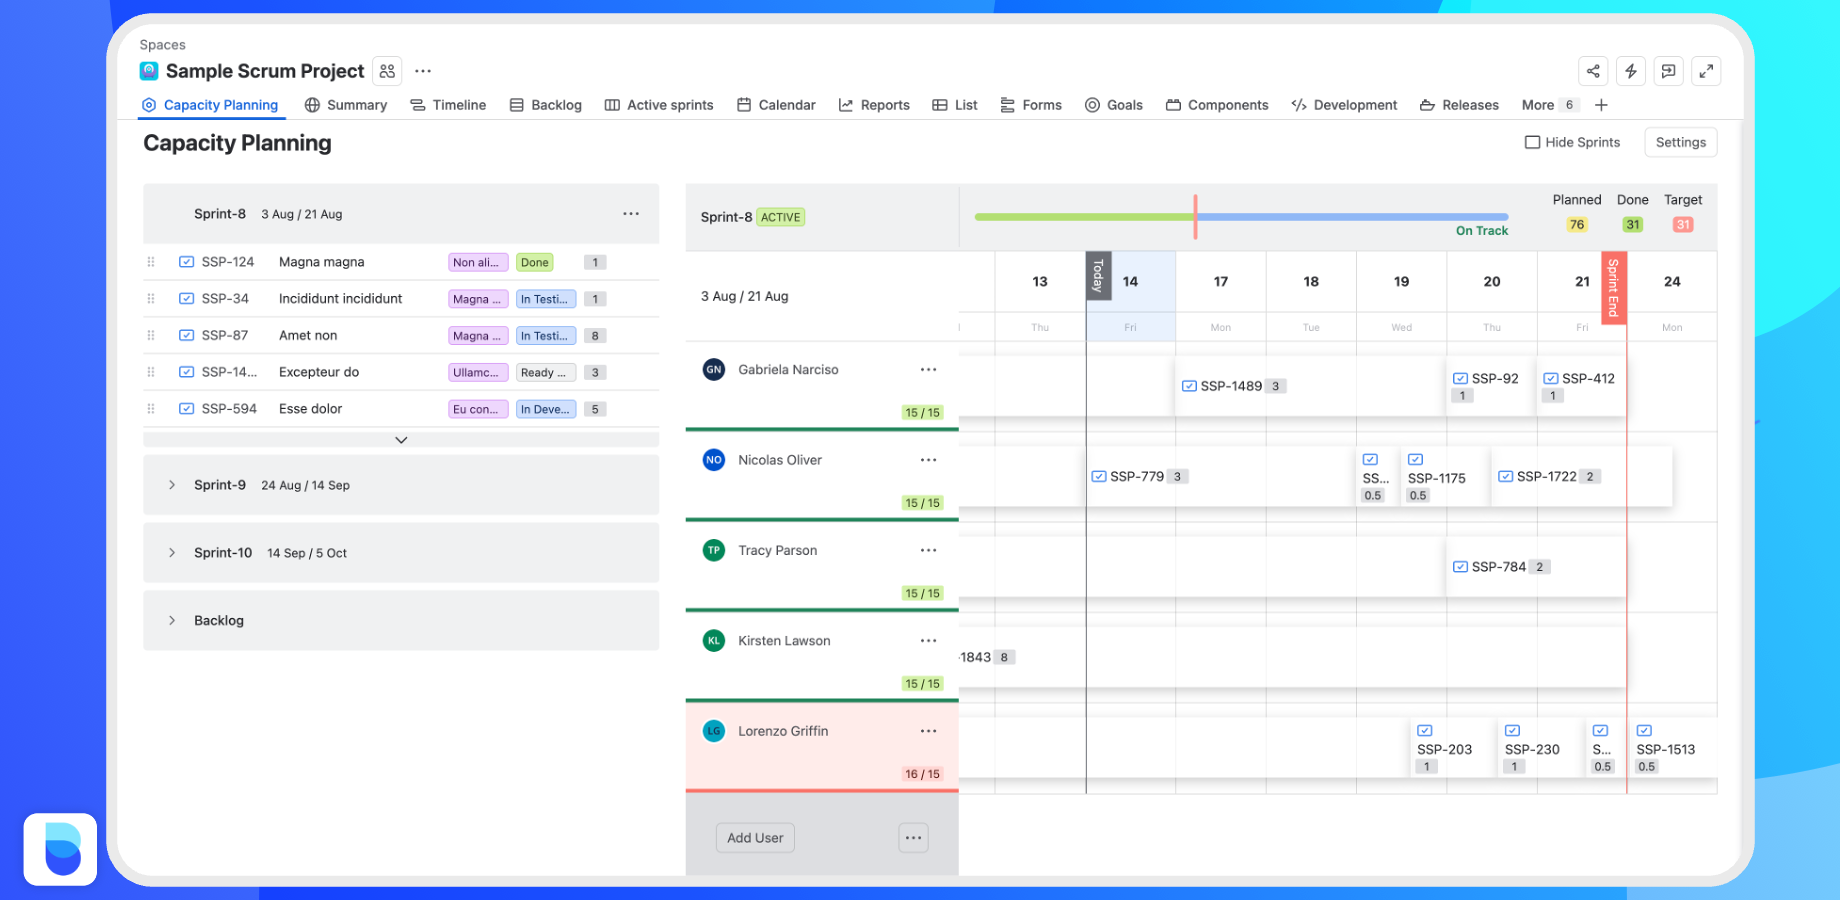Open the In Development status for SSP-594
The width and height of the screenshot is (1840, 900).
click(x=546, y=409)
